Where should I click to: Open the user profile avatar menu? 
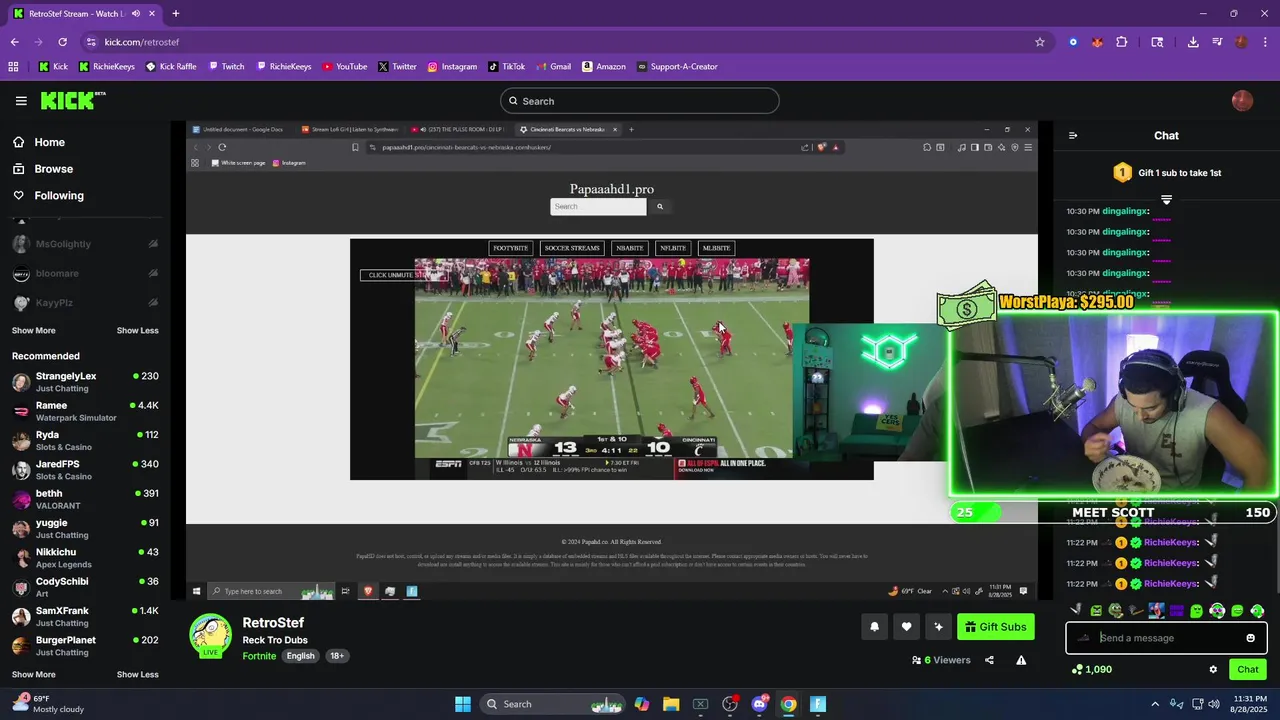(1242, 101)
